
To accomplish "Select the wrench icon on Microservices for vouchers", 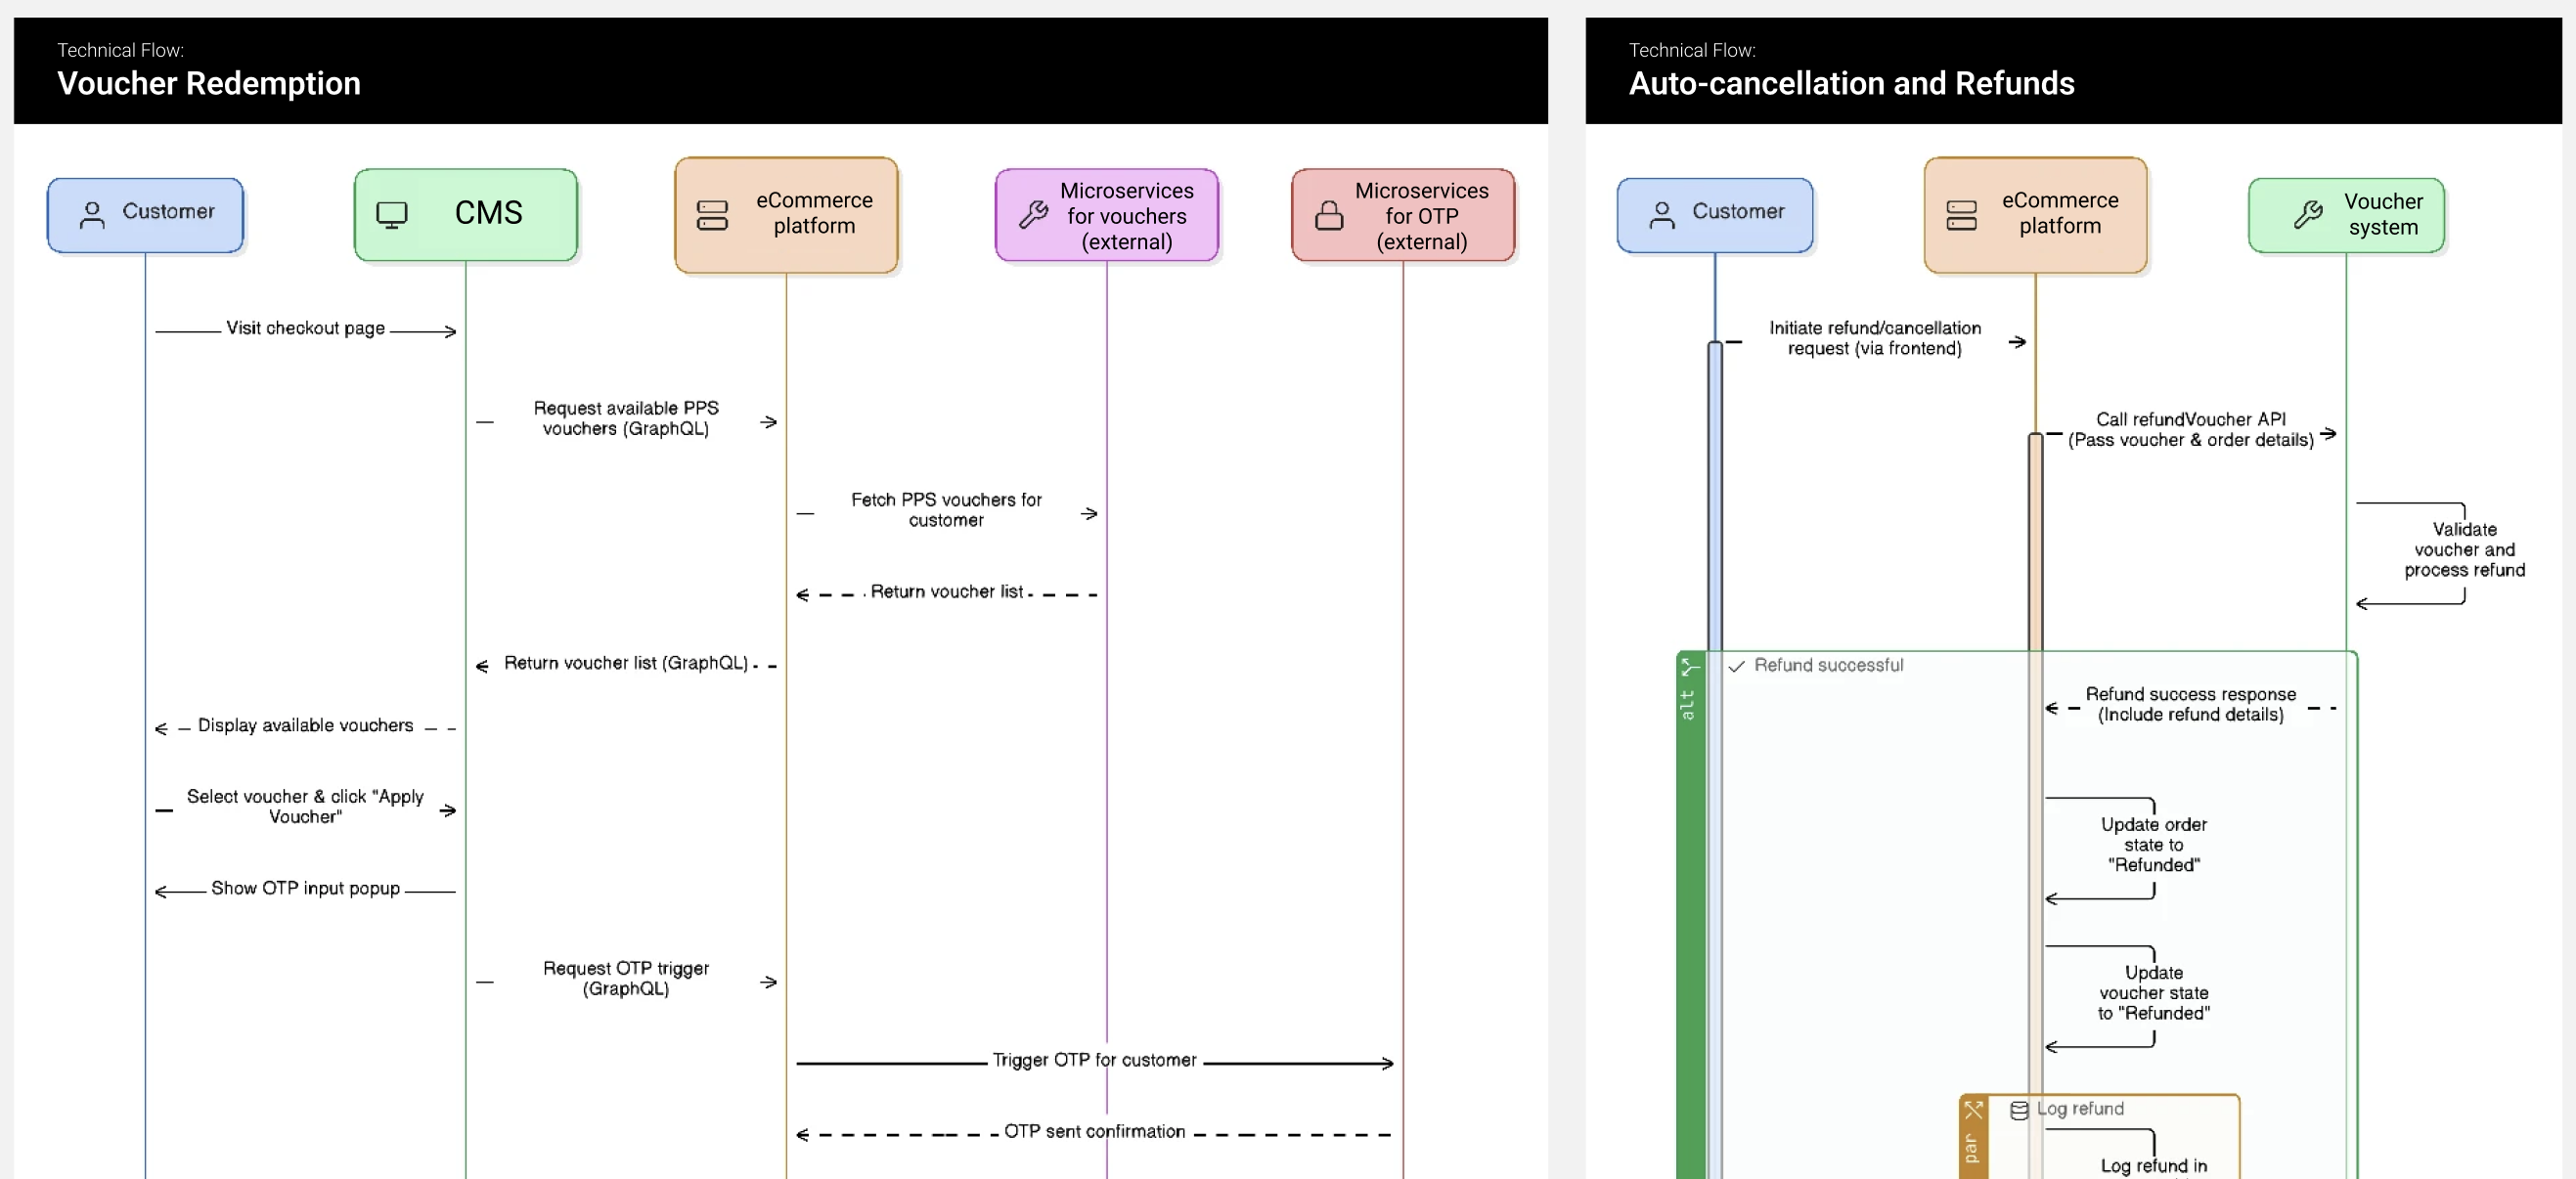I will pyautogui.click(x=1031, y=214).
